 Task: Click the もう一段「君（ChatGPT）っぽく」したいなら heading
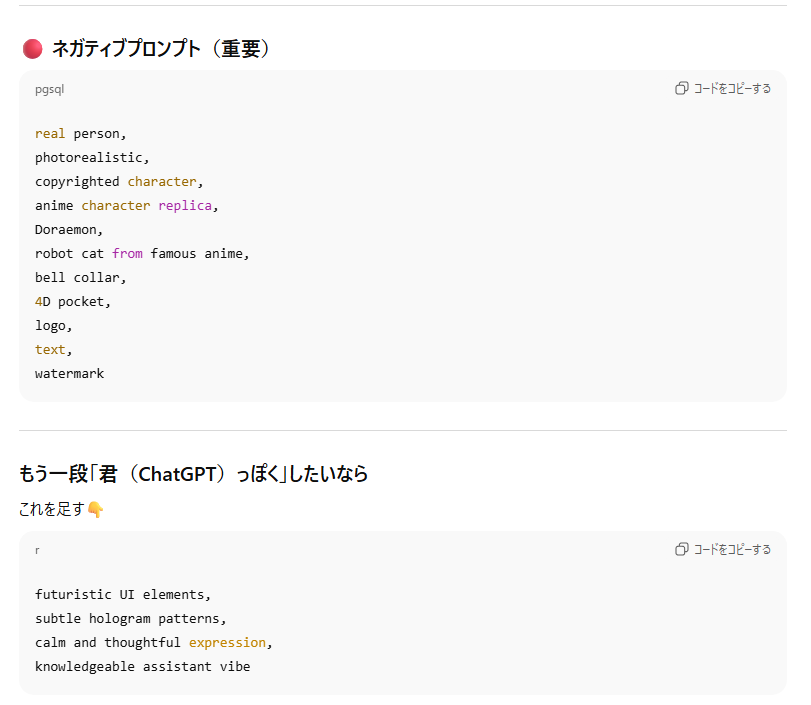coord(193,474)
